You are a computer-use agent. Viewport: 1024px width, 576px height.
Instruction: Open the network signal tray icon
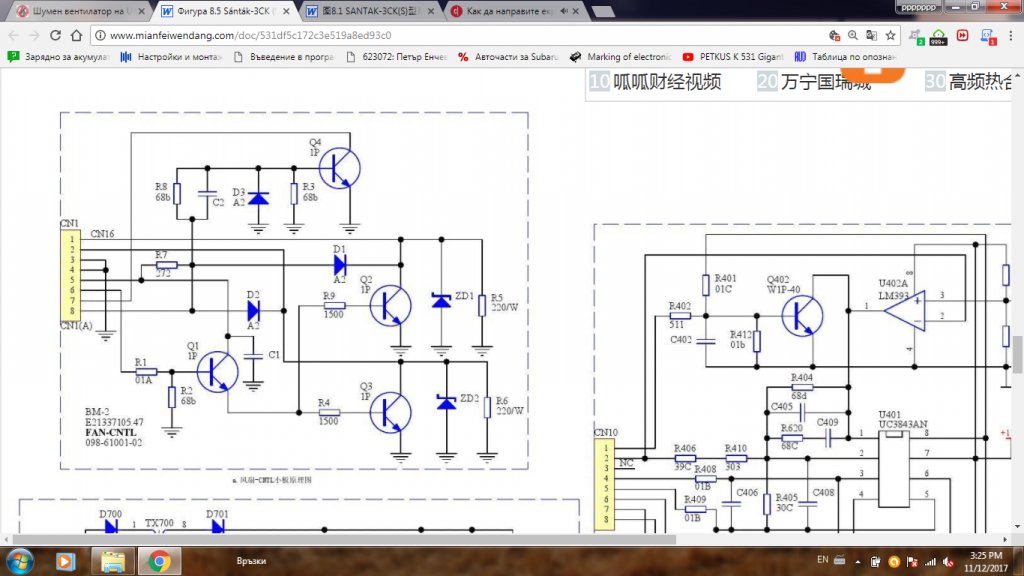930,562
